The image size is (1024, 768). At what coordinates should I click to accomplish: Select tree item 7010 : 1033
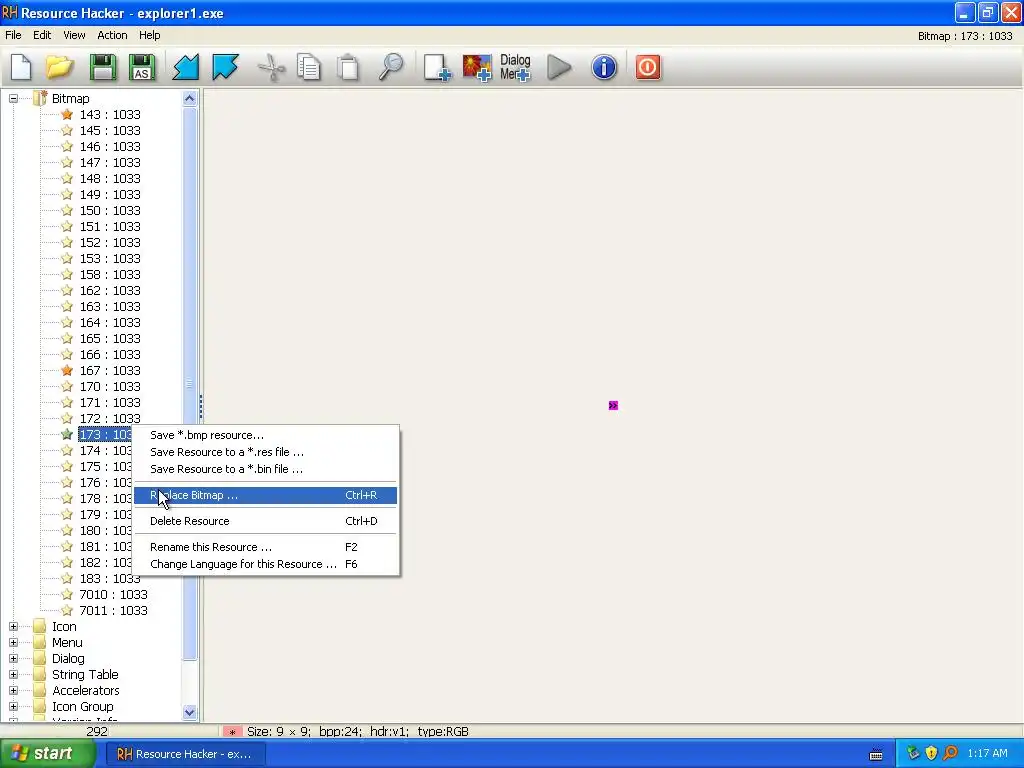[114, 594]
